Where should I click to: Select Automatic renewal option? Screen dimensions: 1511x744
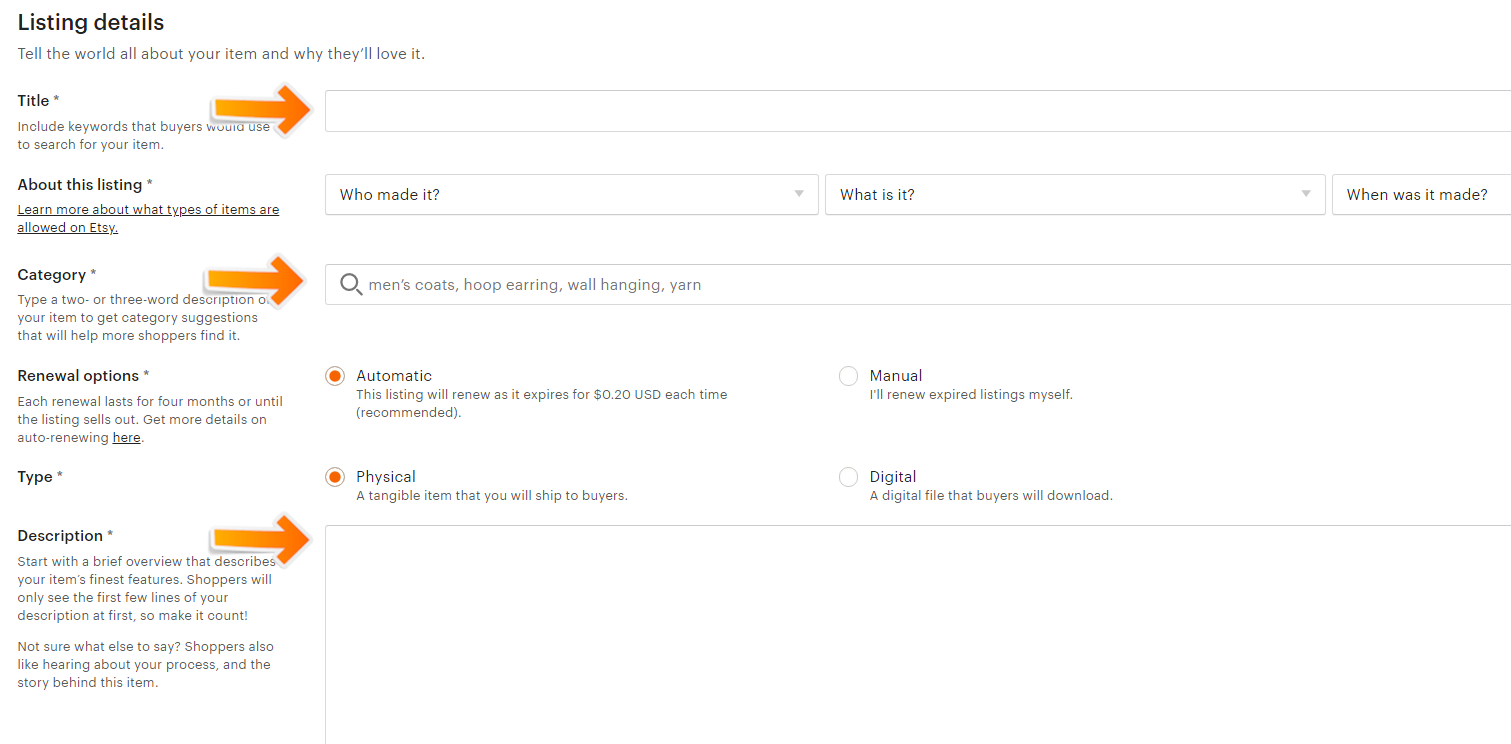click(x=335, y=377)
